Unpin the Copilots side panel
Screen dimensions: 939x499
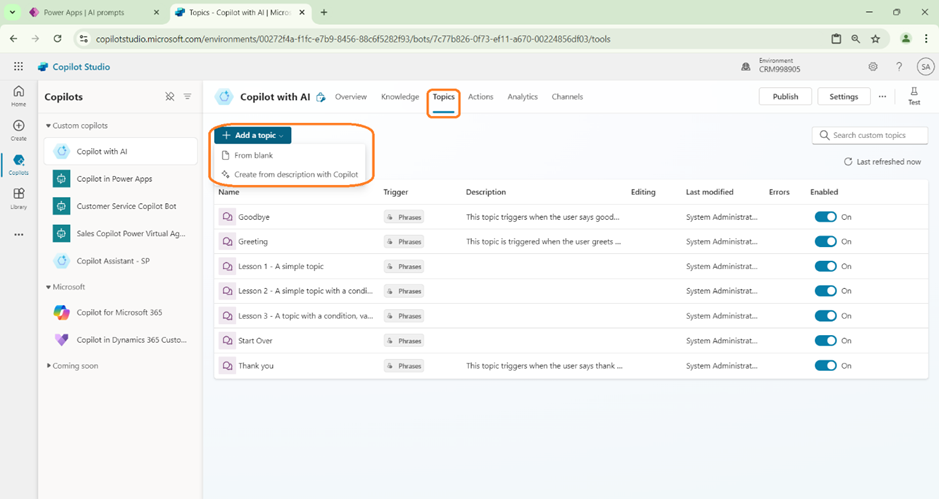(x=169, y=97)
